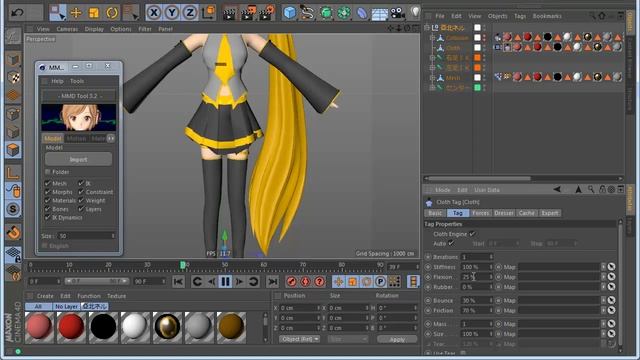Toggle the Cloth Engine checkbox
This screenshot has height=360, width=640.
pos(472,234)
